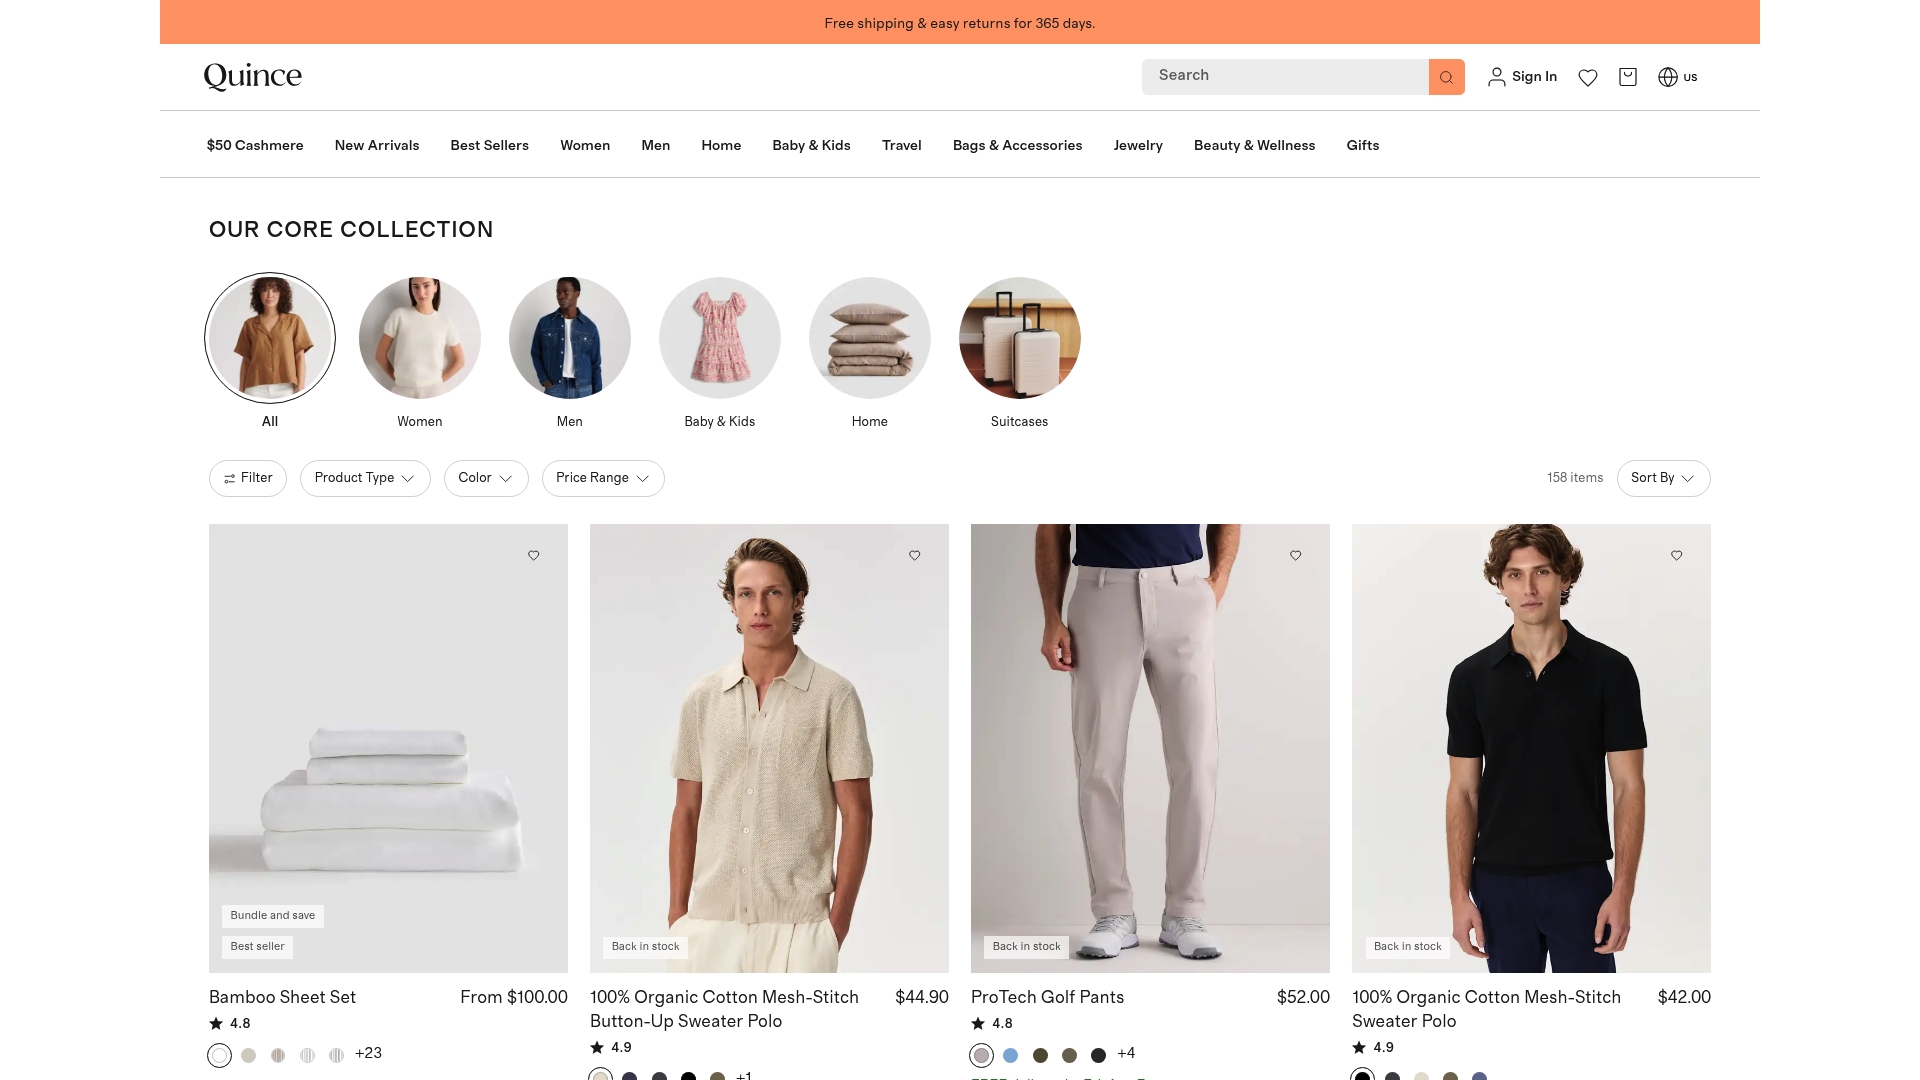Screen dimensions: 1920x1080
Task: Pick the grey swatch for ProTech Golf Pants
Action: (982, 1055)
